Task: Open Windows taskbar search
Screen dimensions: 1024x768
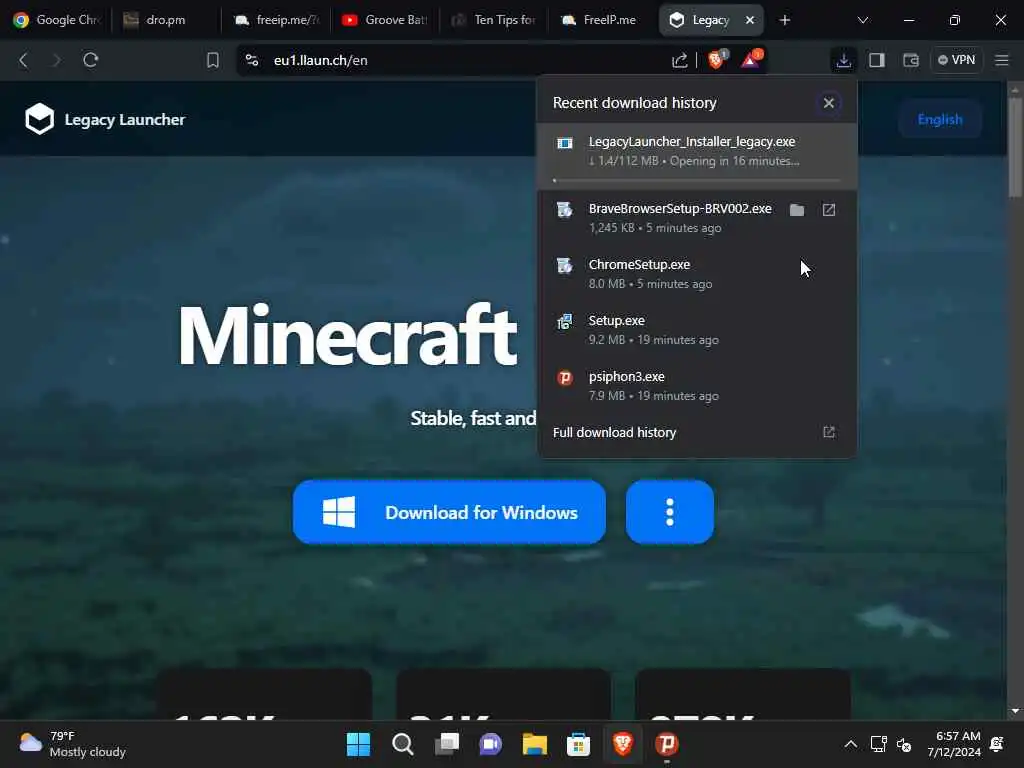Action: click(x=402, y=744)
